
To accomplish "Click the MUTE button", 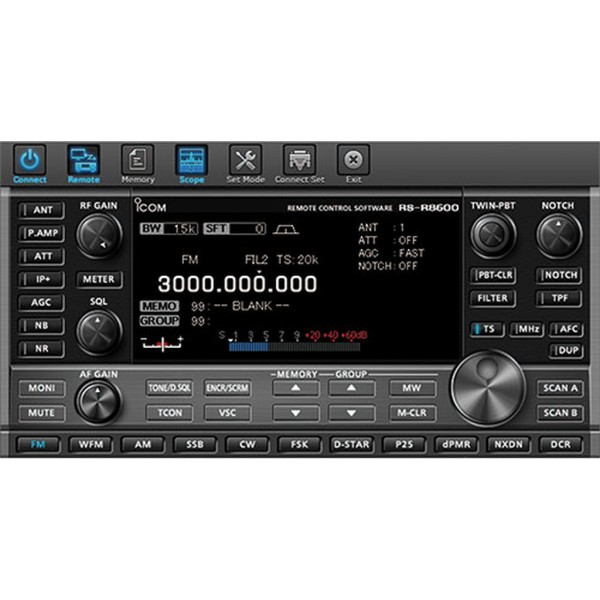I will [42, 413].
